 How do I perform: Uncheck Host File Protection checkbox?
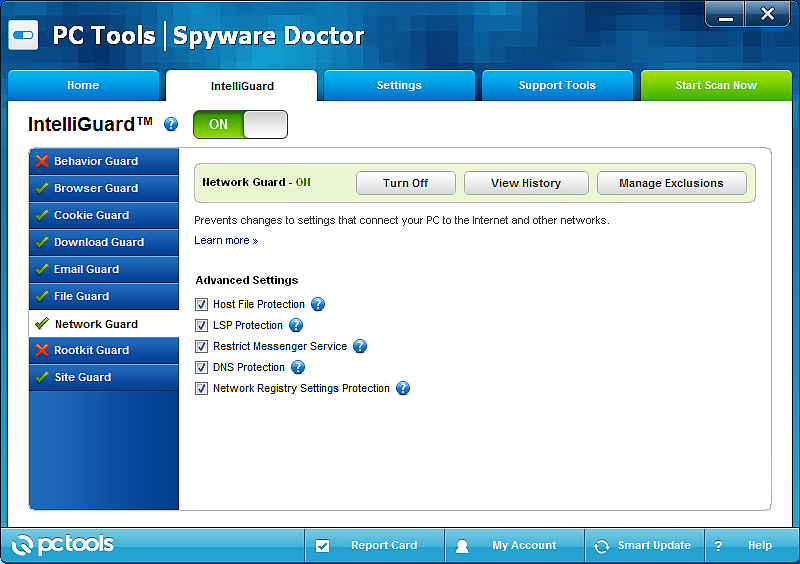click(202, 305)
